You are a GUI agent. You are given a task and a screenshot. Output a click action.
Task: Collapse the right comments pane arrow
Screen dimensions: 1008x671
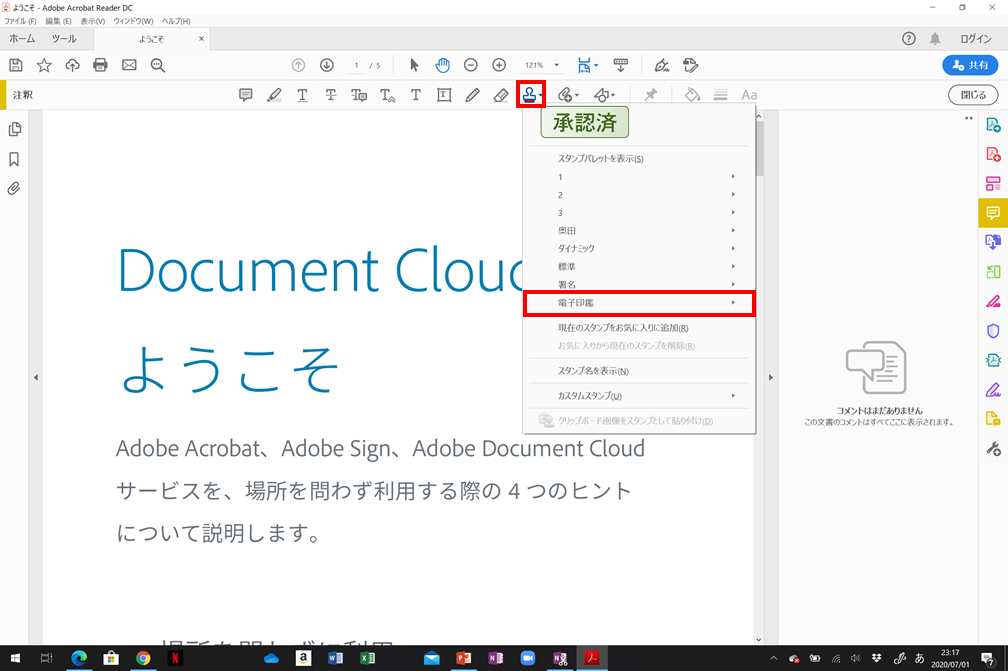[x=771, y=377]
